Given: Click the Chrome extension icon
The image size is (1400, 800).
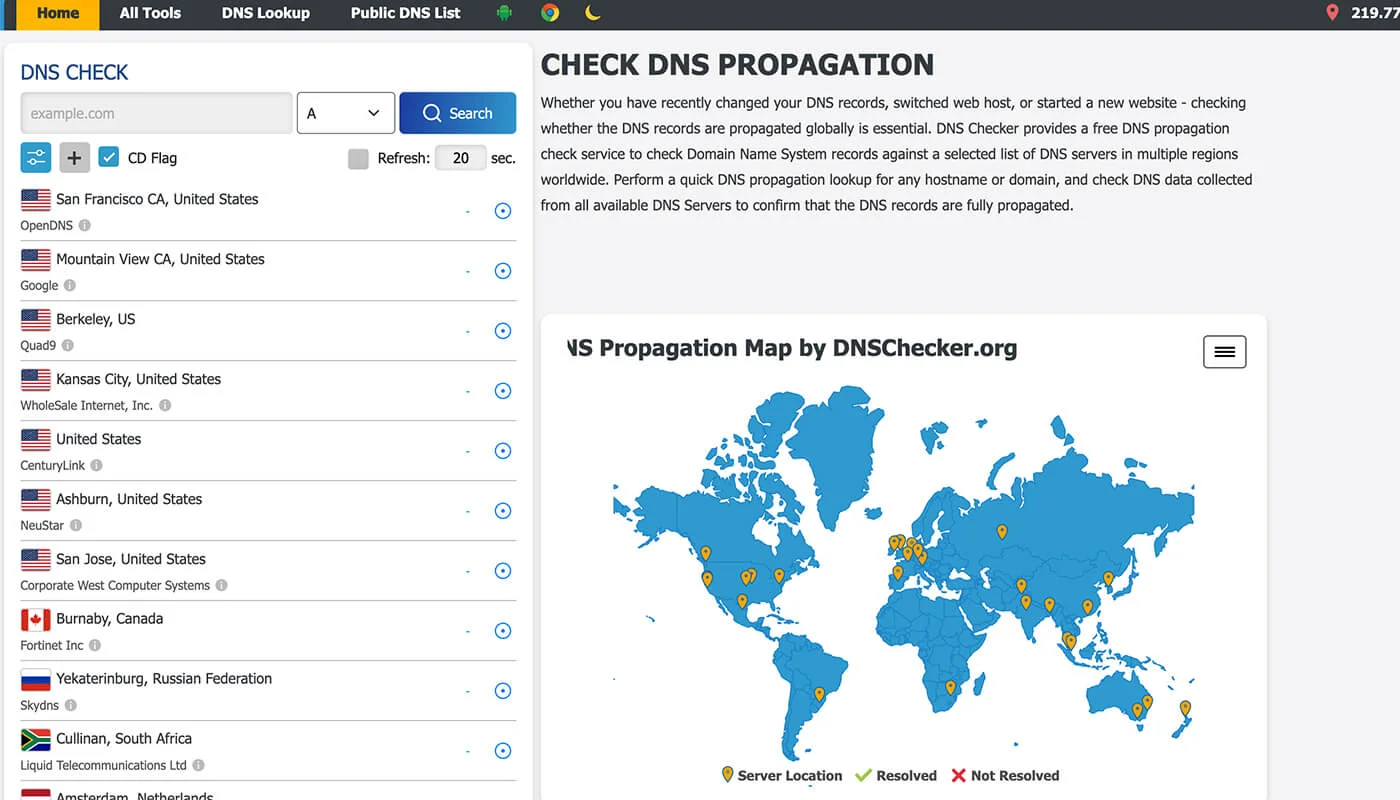Looking at the screenshot, I should click(549, 13).
